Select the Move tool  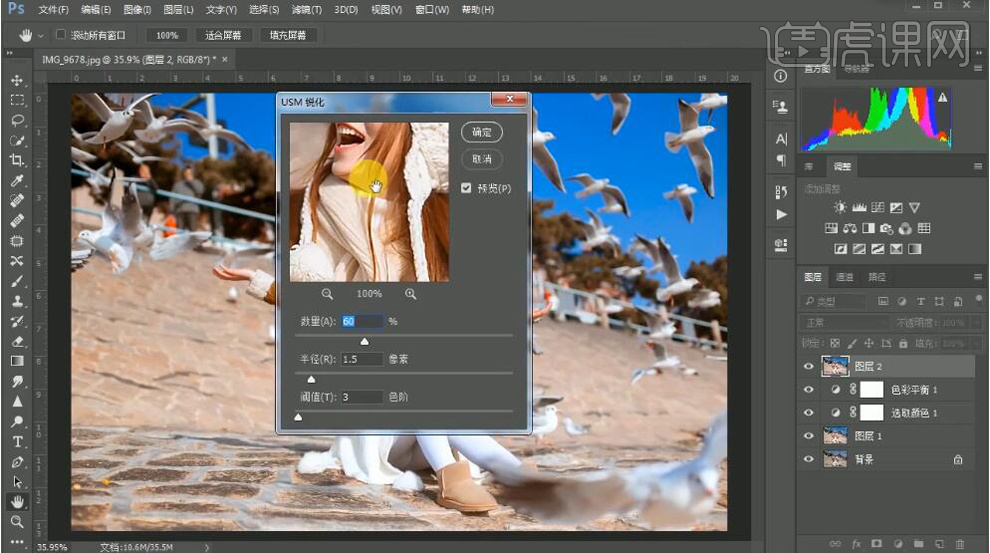coord(17,80)
